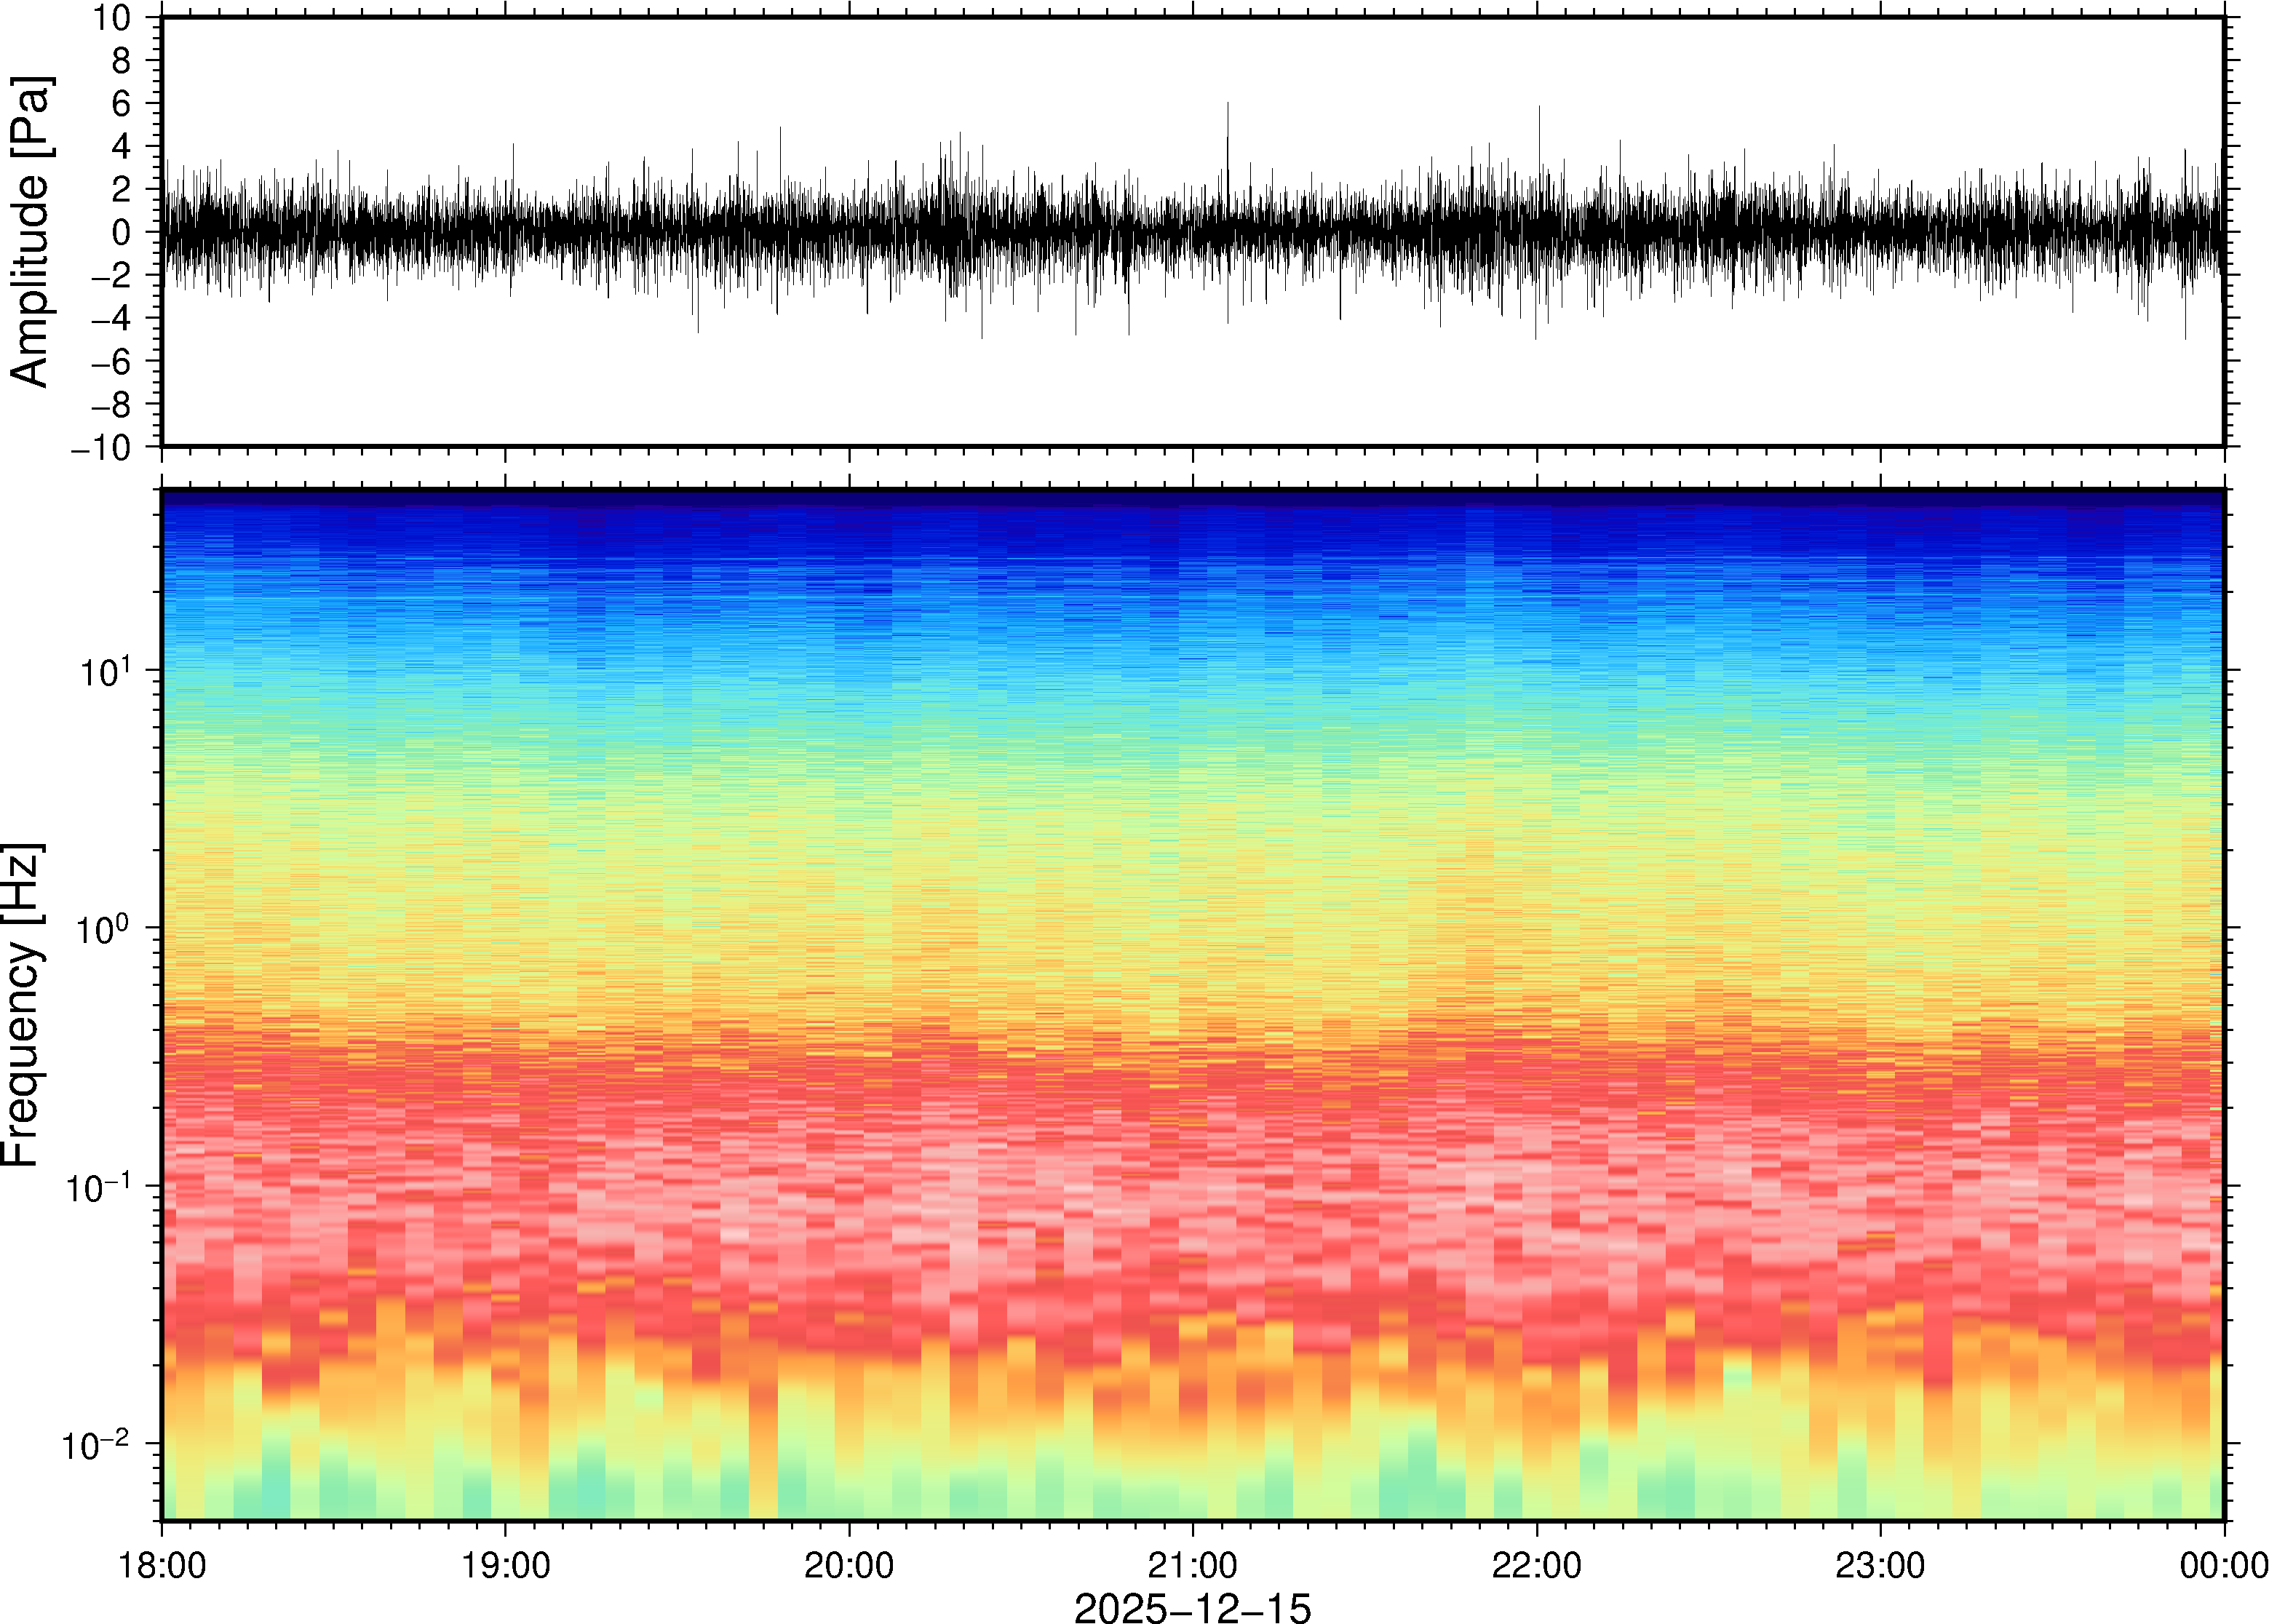The width and height of the screenshot is (2269, 1624).
Task: Click the 0 amplitude tick label
Action: (x=122, y=232)
